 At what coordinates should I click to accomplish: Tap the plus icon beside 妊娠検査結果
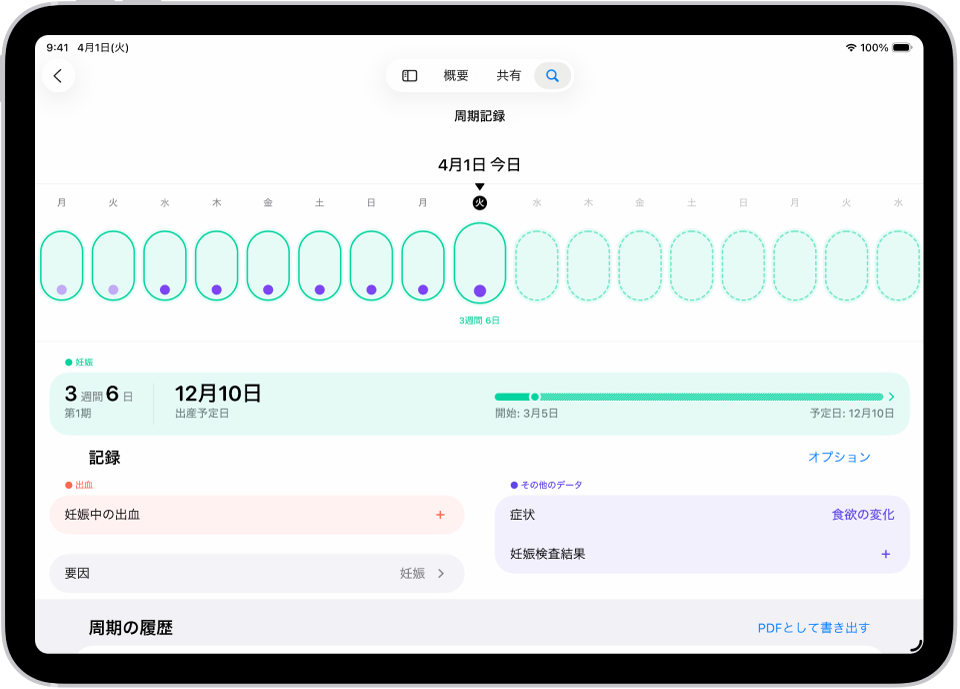[x=886, y=553]
